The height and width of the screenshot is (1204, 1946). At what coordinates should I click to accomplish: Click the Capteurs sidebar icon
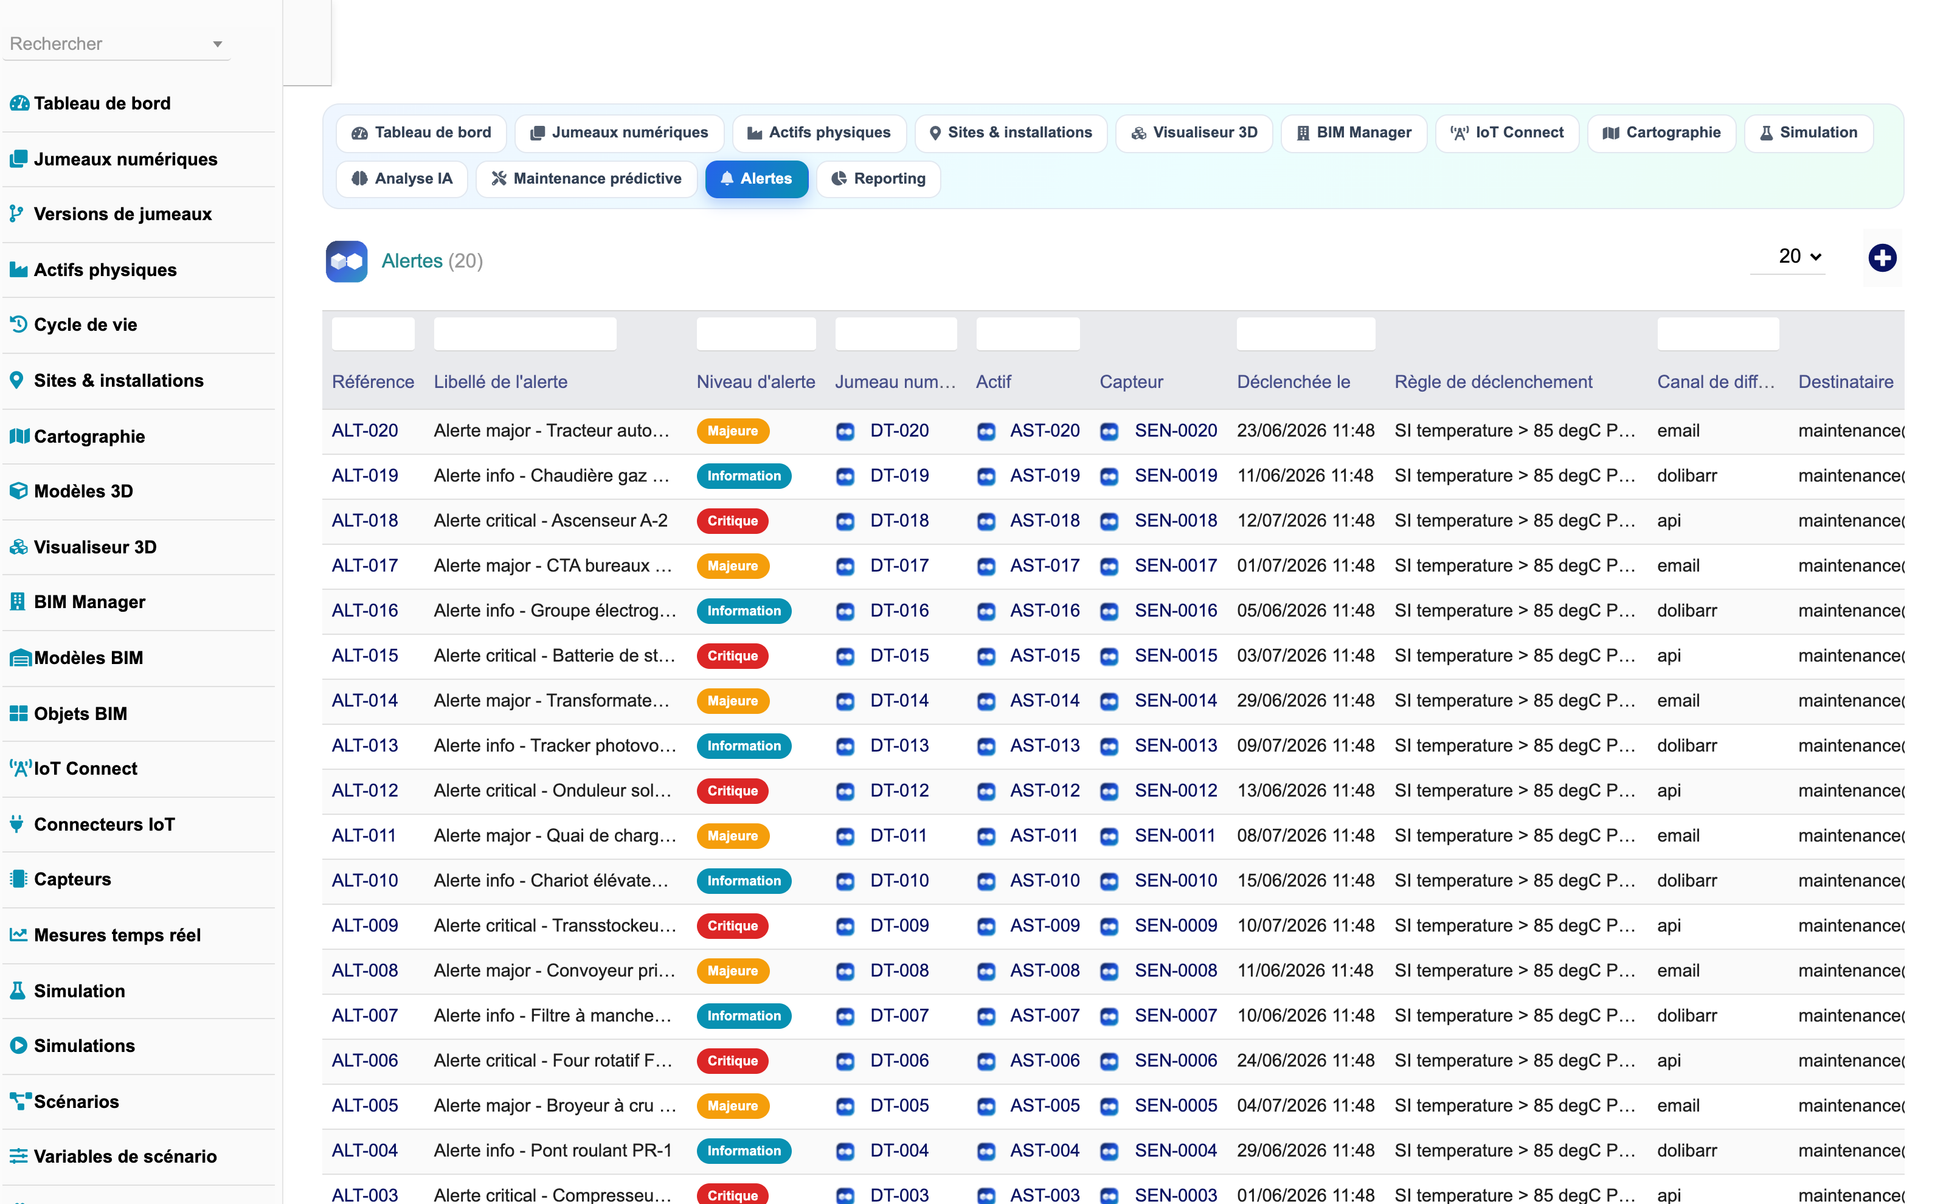18,879
